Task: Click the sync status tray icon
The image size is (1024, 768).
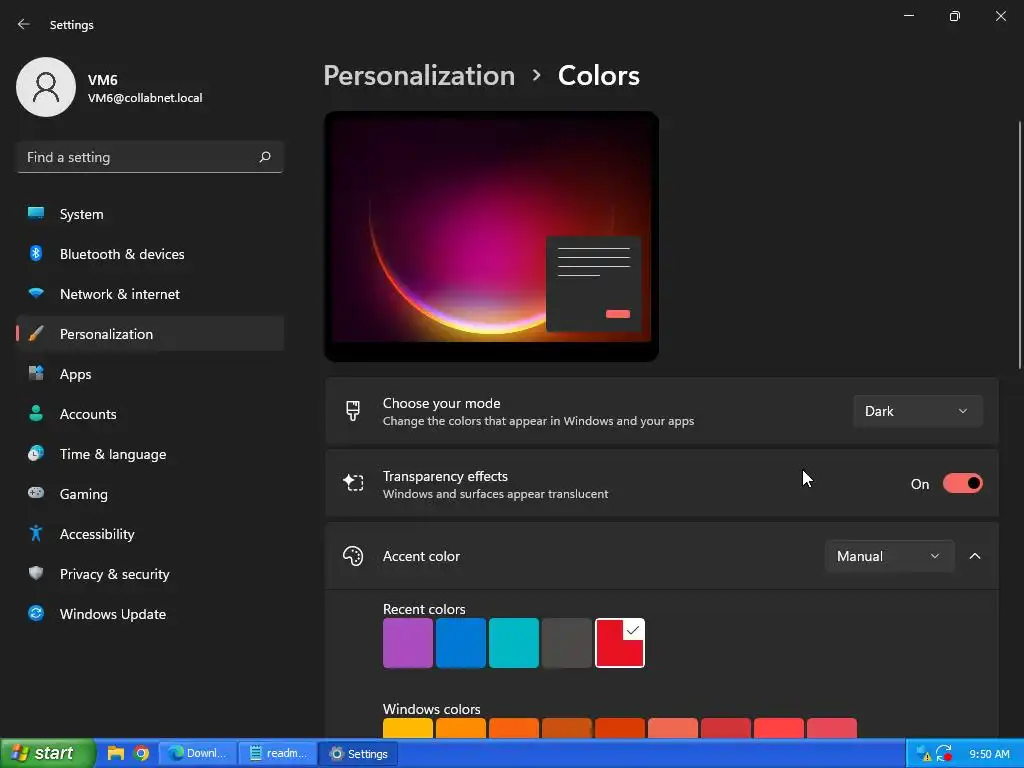Action: [944, 754]
